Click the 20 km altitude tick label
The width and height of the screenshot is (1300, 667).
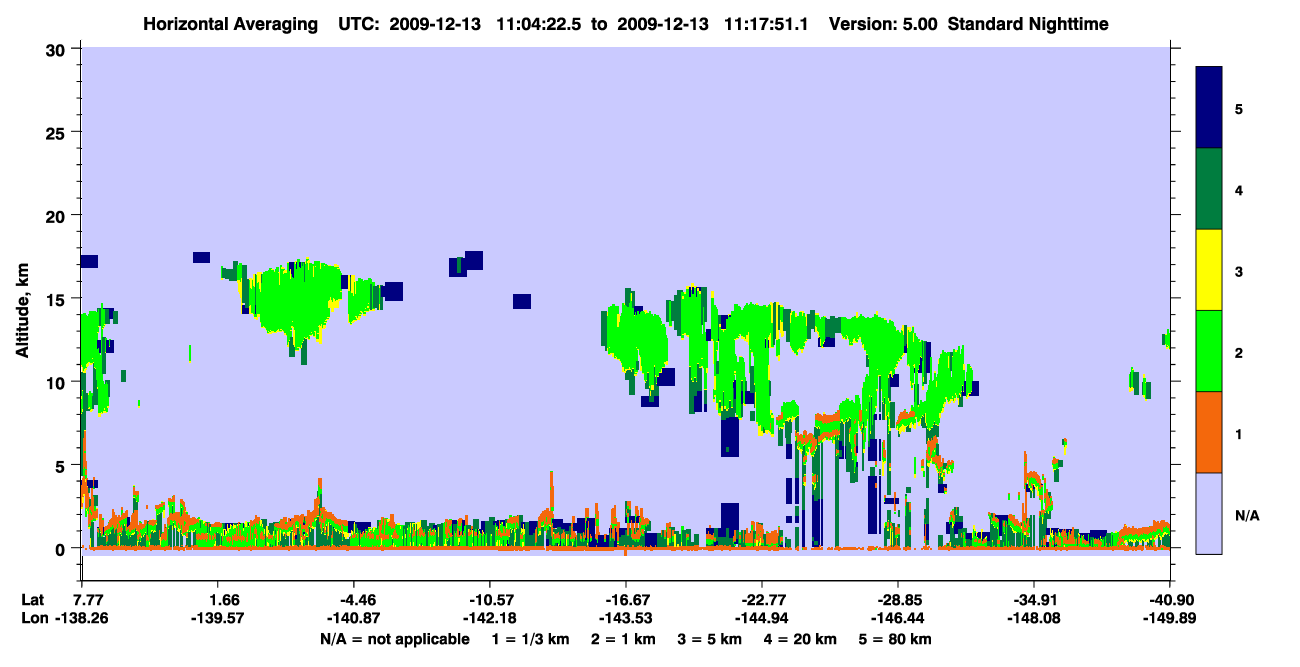coord(58,216)
